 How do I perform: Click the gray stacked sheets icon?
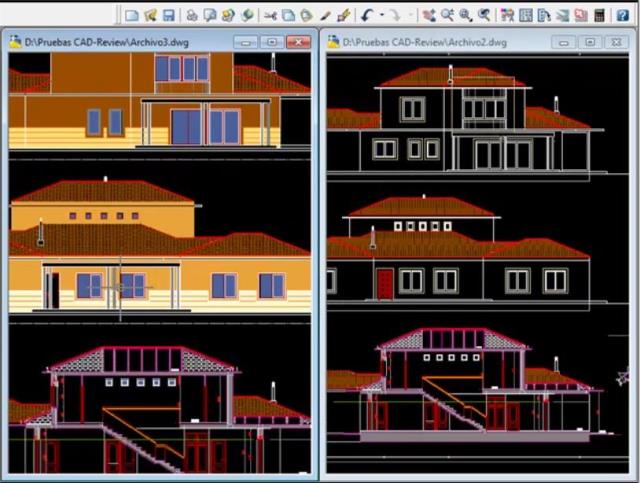pos(562,16)
